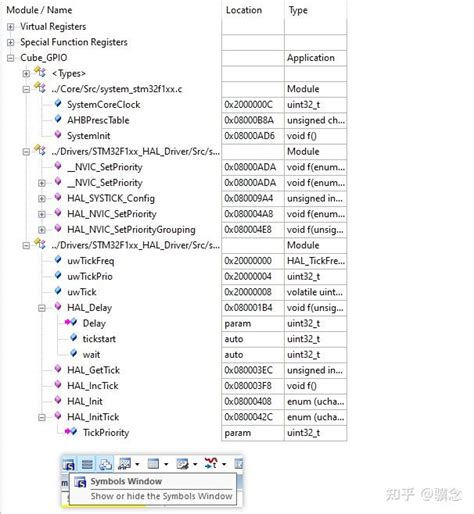Collapse the HAL_InitTick function node
The width and height of the screenshot is (474, 514).
pyautogui.click(x=42, y=417)
